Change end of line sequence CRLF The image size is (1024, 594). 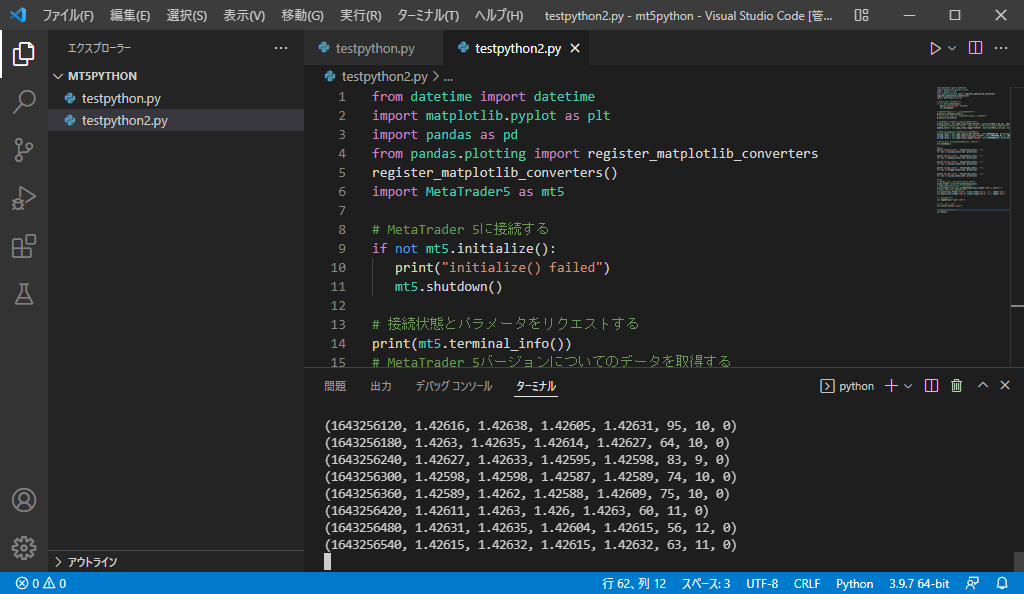807,584
